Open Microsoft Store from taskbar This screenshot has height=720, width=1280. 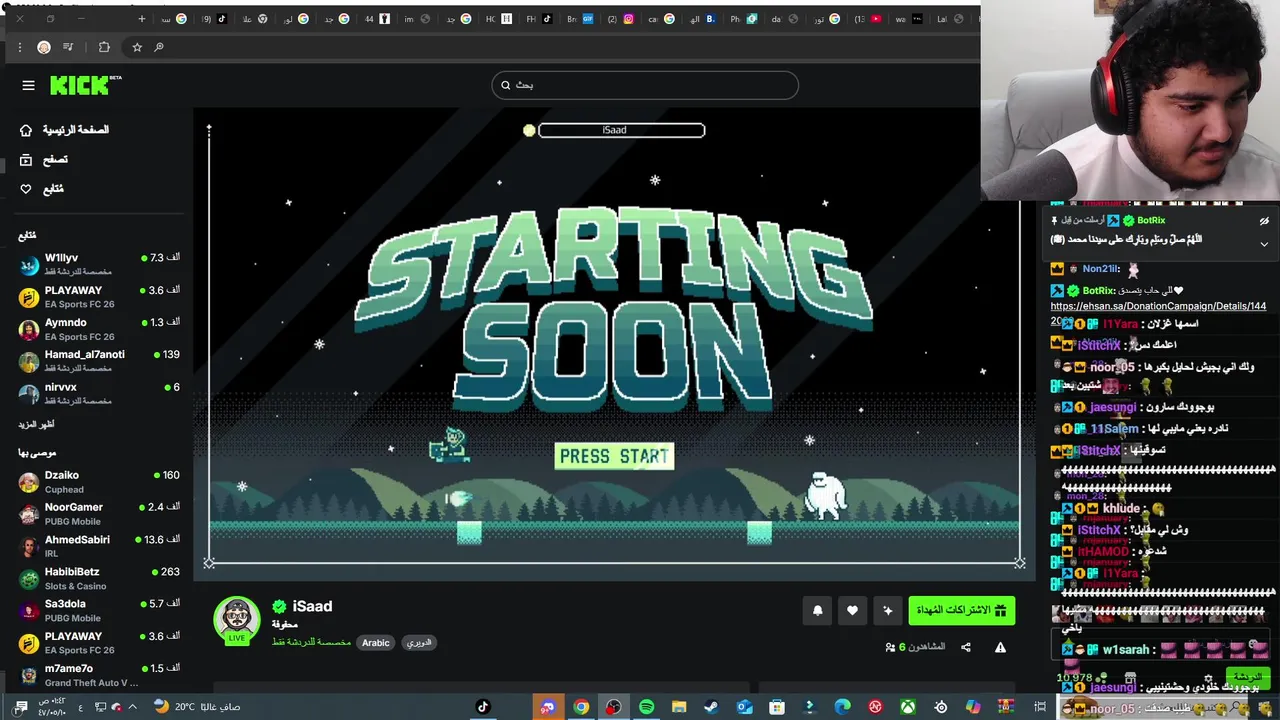(777, 707)
